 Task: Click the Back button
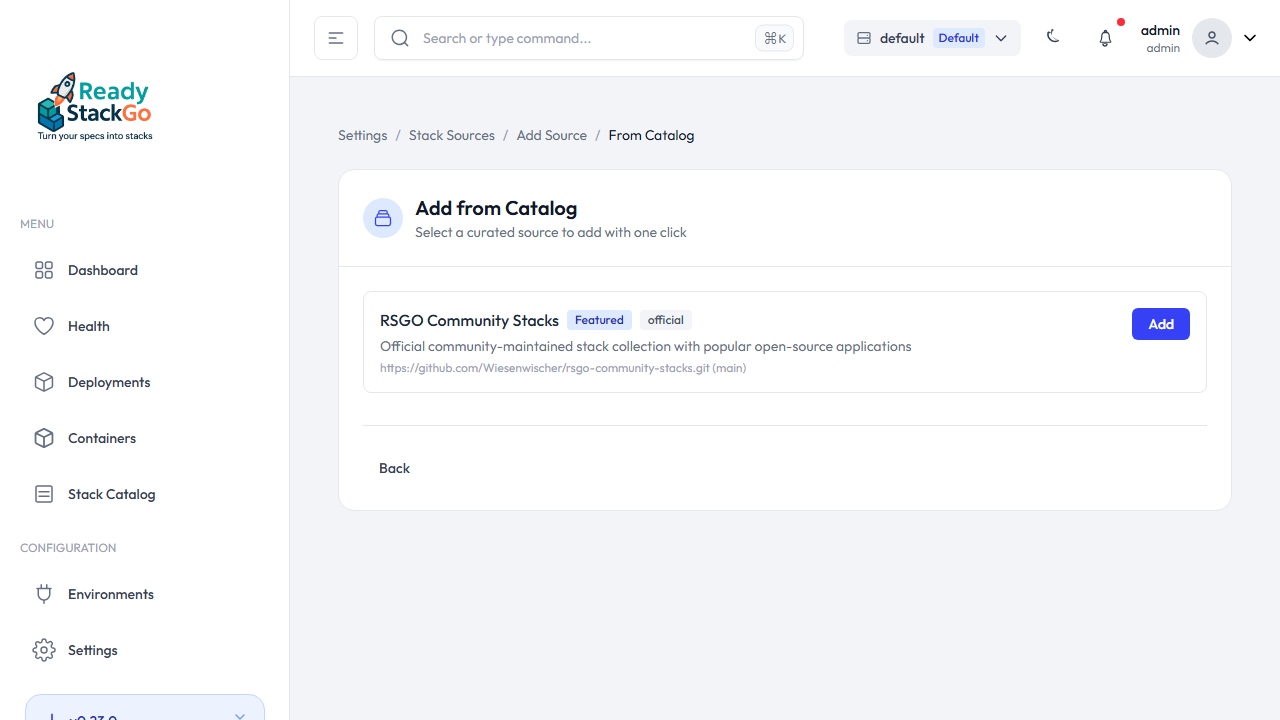pos(394,468)
